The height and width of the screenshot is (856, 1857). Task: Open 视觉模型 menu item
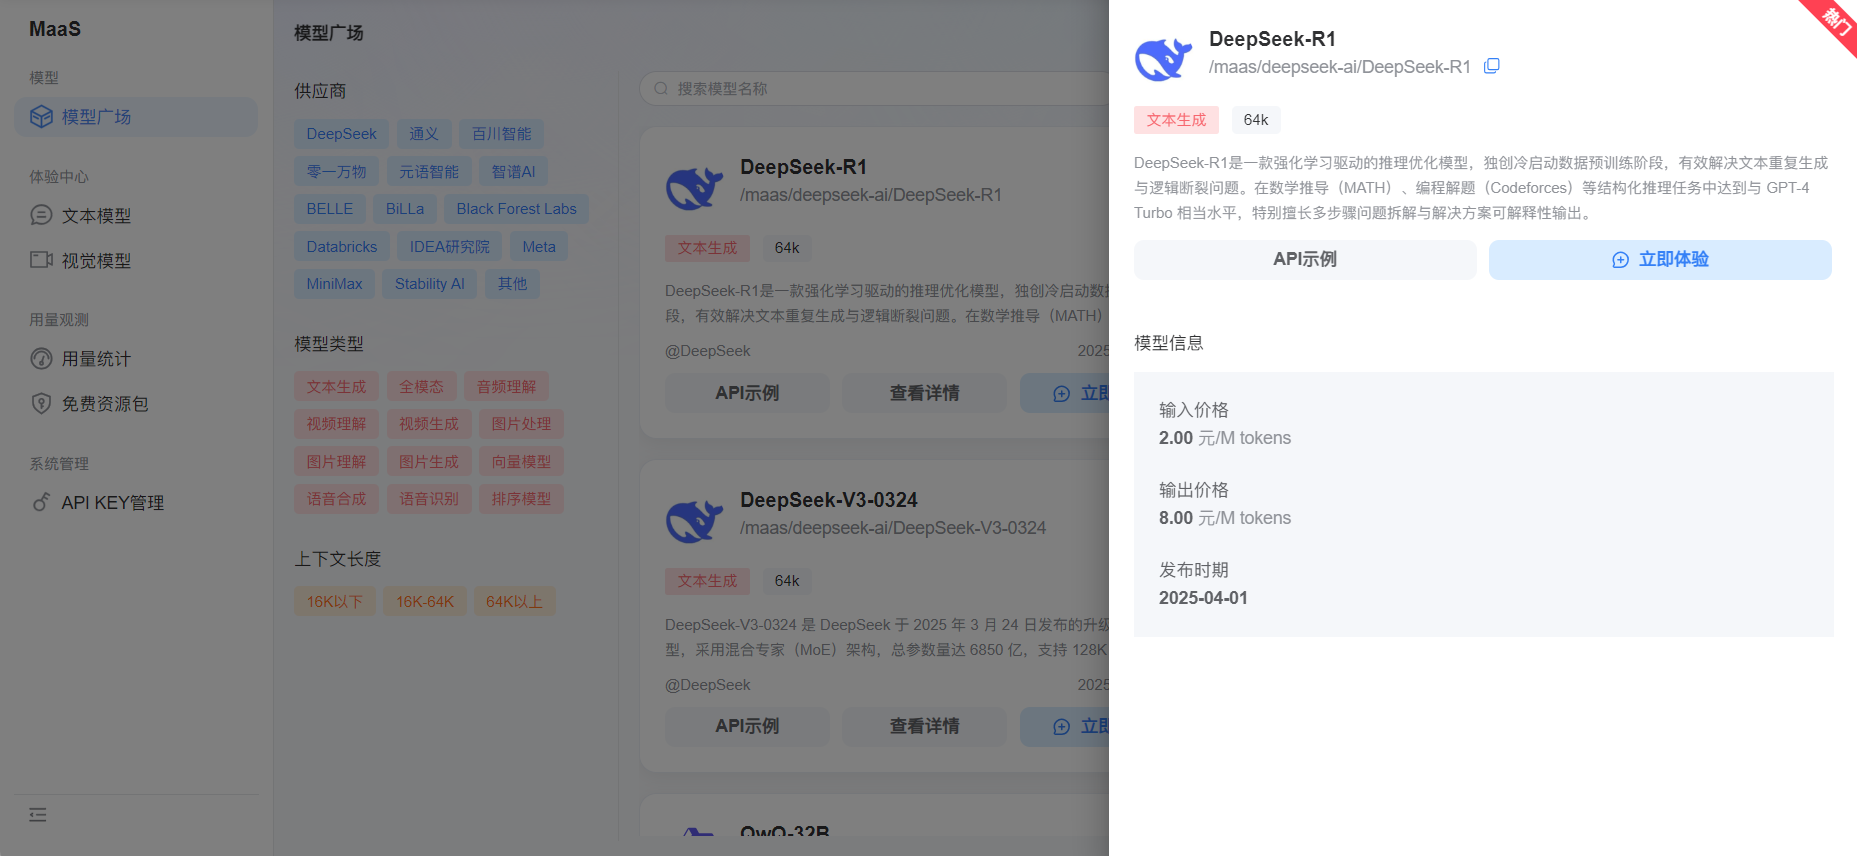click(x=136, y=260)
